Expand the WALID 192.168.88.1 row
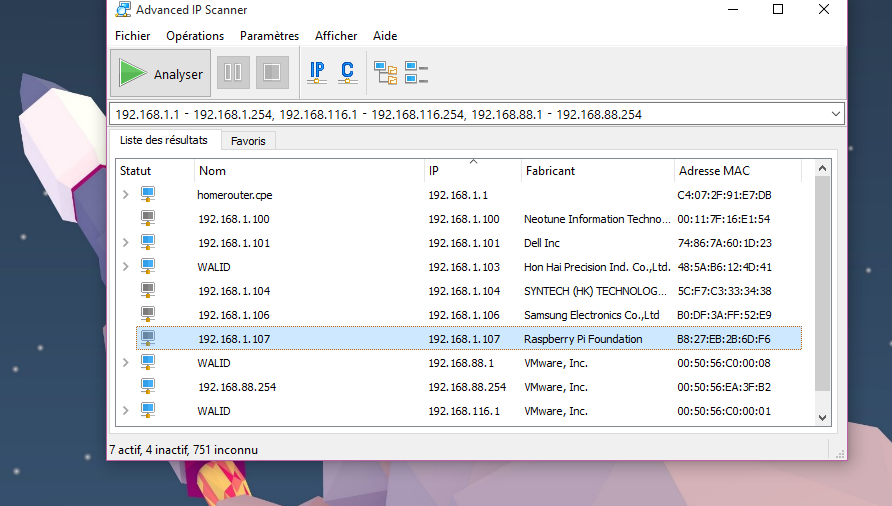 click(126, 363)
